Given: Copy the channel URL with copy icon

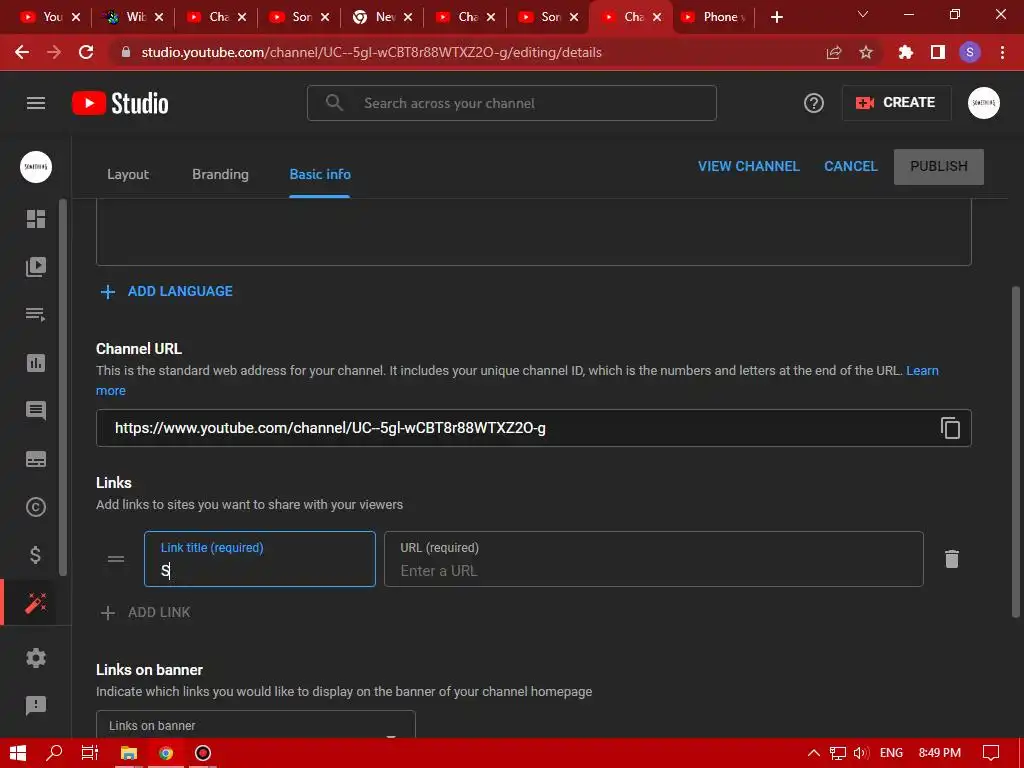Looking at the screenshot, I should [950, 428].
